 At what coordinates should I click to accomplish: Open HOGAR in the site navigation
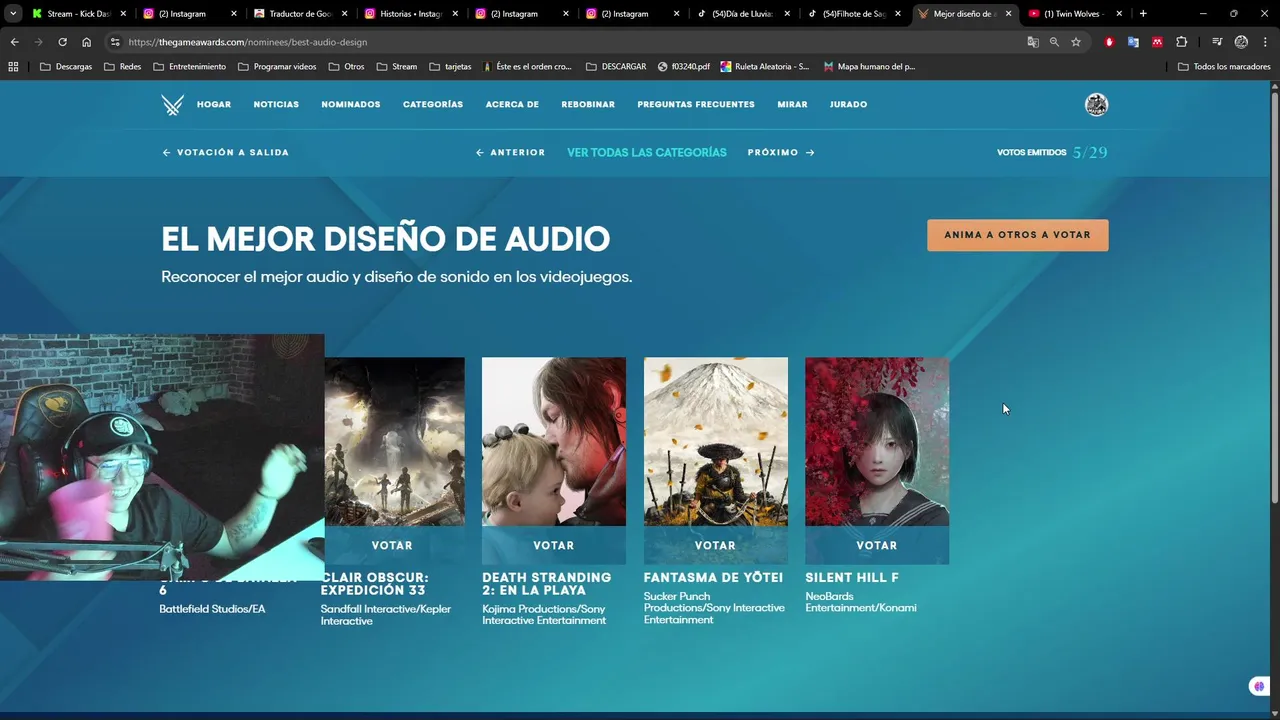tap(214, 105)
